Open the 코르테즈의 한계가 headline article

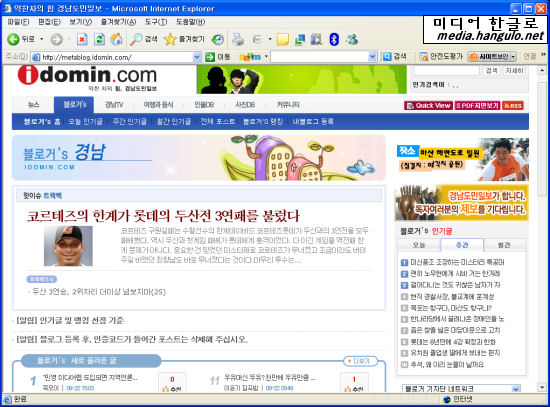163,215
